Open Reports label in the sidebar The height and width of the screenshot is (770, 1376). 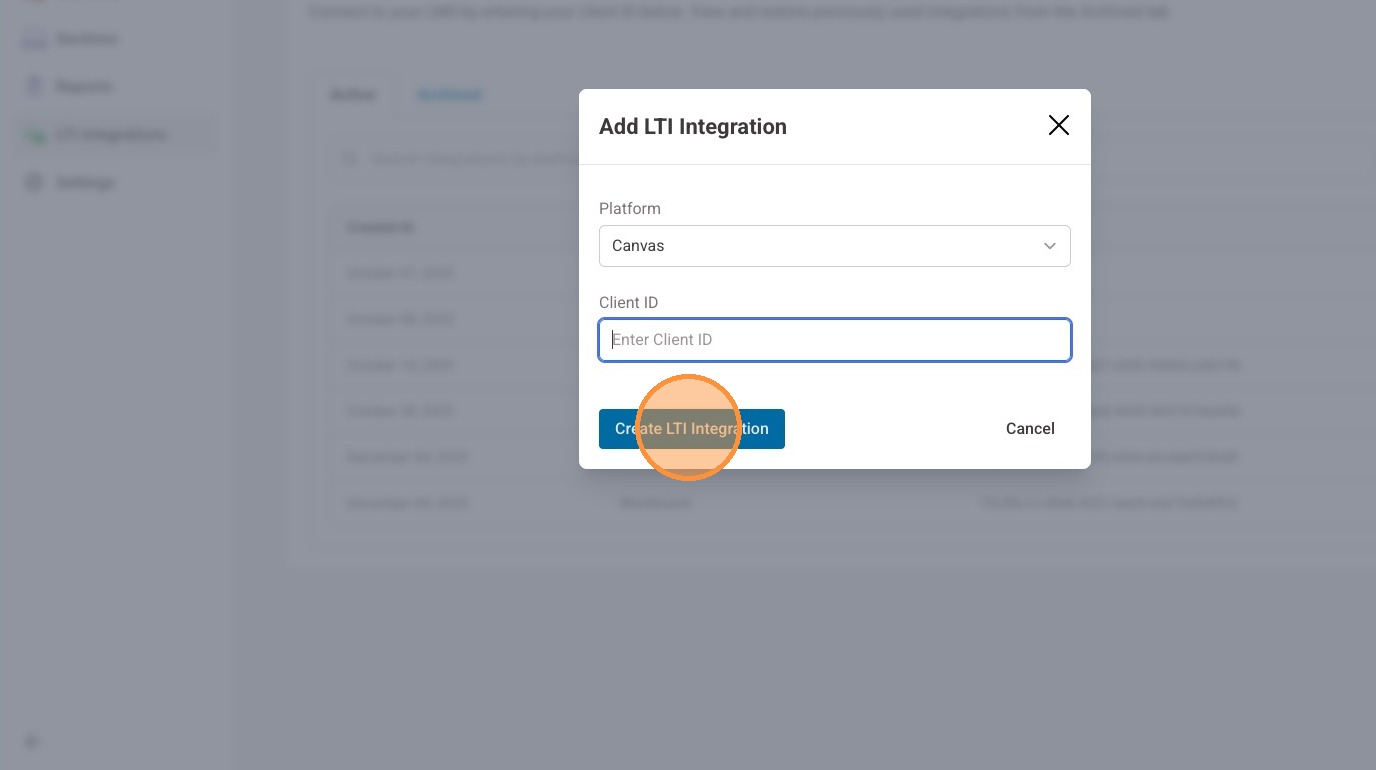pos(84,87)
